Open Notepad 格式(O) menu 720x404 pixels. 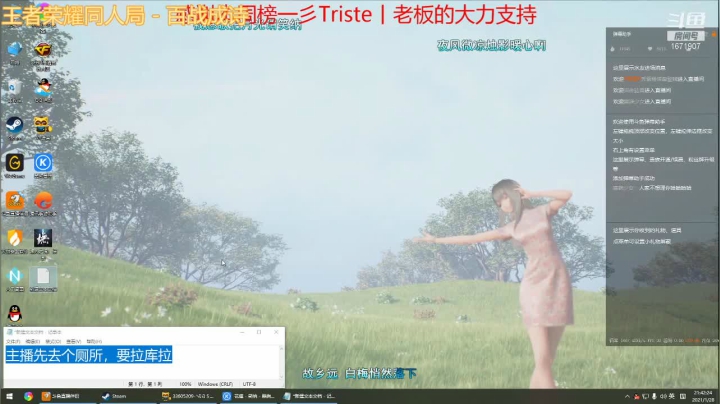[53, 342]
